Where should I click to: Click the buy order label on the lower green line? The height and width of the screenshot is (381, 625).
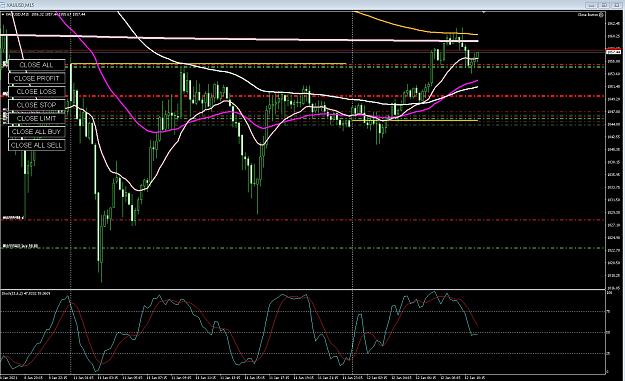(20, 246)
